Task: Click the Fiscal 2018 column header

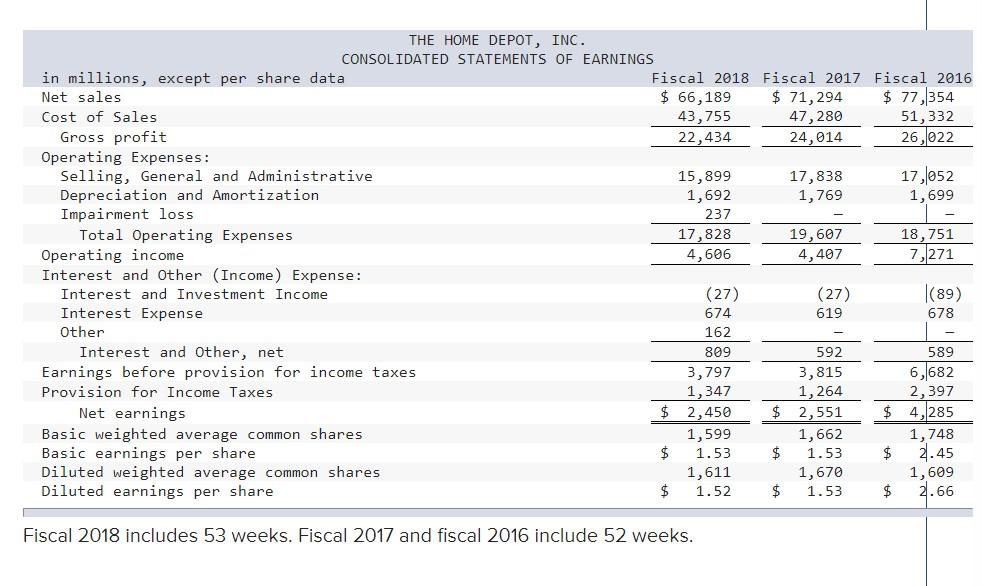Action: click(x=700, y=78)
